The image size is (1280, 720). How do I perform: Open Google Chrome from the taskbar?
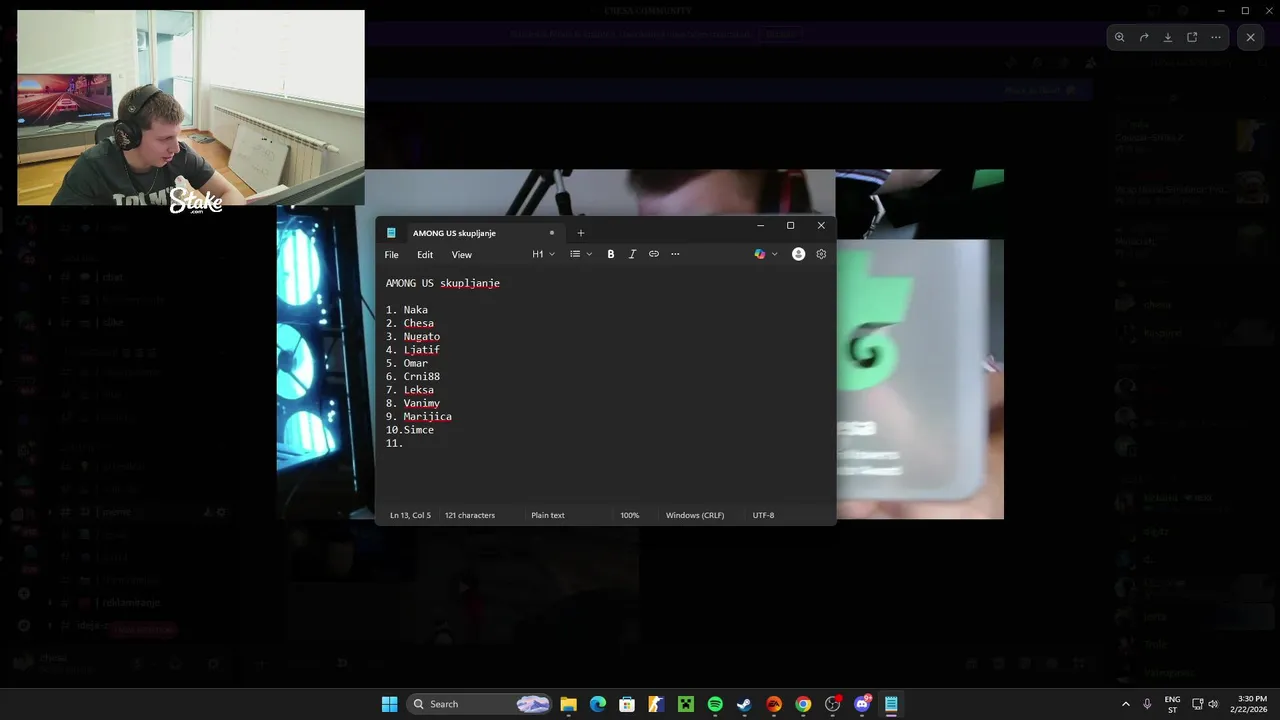pyautogui.click(x=803, y=704)
